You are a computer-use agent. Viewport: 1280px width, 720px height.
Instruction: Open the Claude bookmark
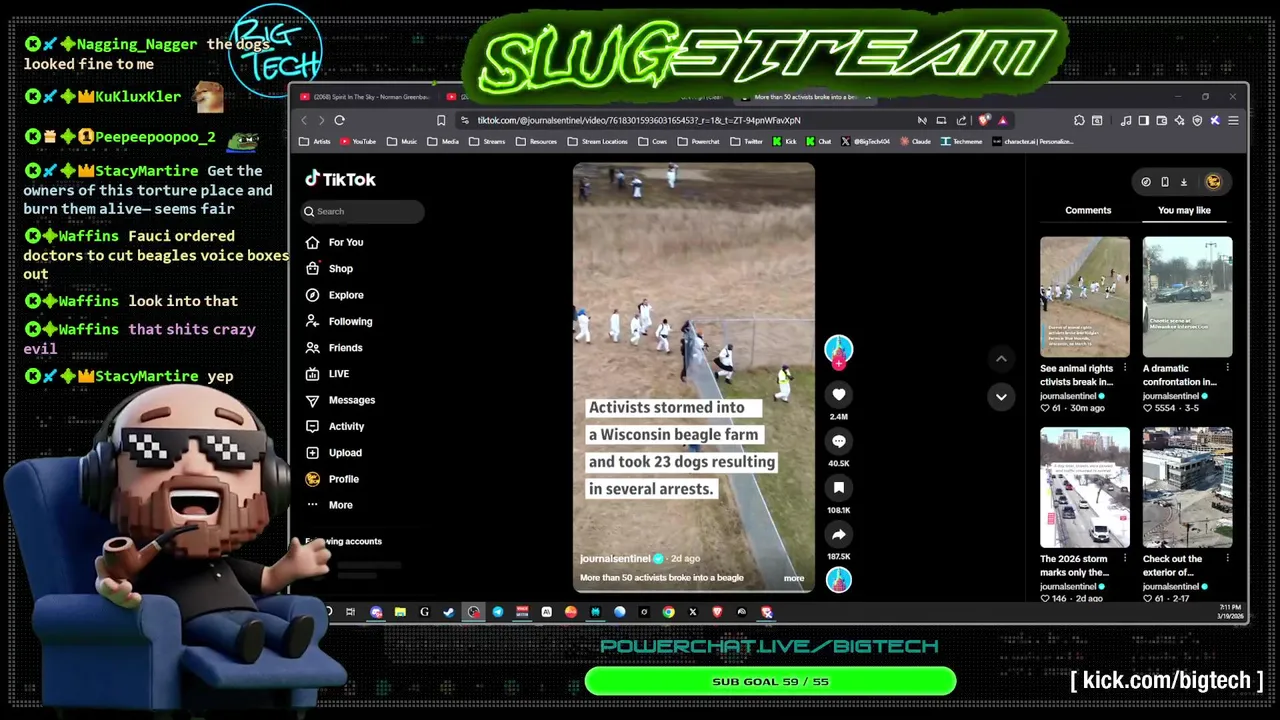tap(916, 141)
